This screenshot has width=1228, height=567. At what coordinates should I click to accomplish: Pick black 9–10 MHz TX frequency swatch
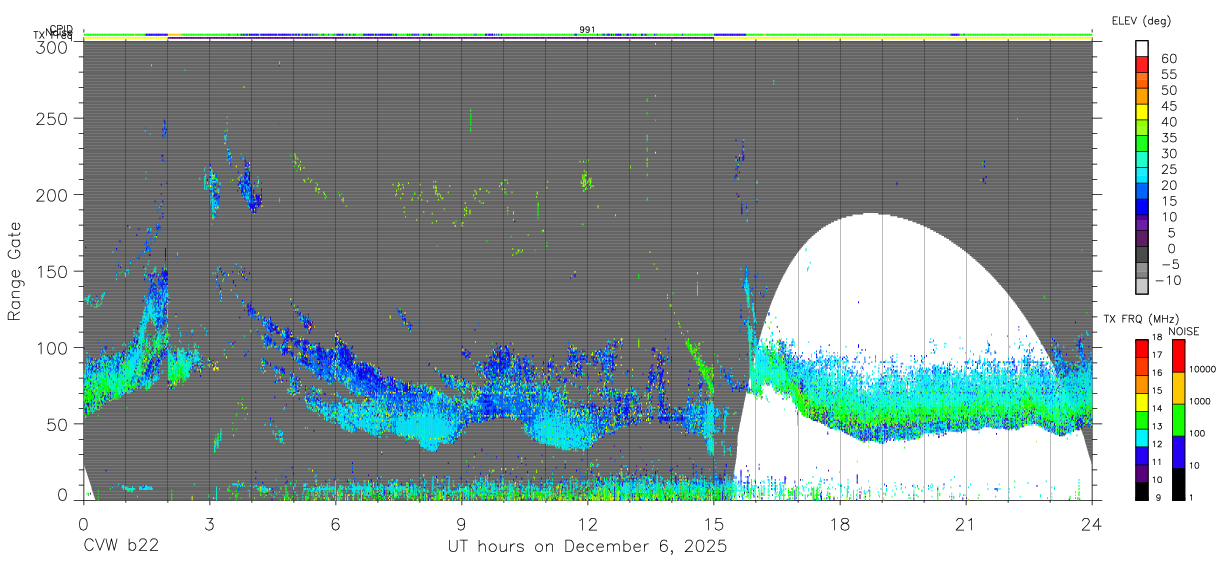click(x=1142, y=490)
